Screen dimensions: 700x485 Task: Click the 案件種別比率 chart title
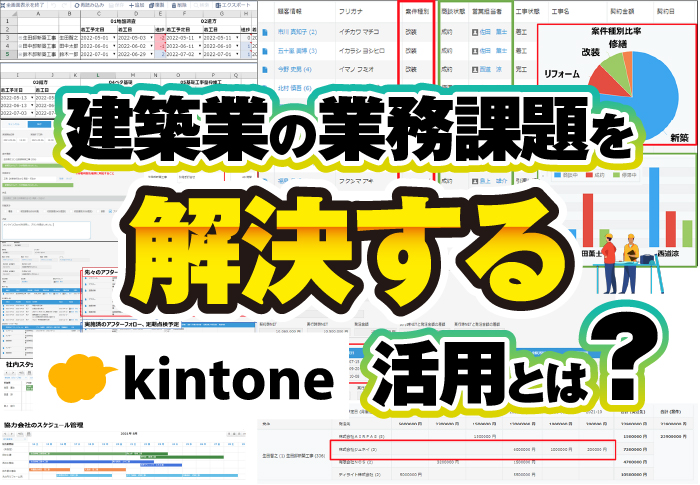616,31
